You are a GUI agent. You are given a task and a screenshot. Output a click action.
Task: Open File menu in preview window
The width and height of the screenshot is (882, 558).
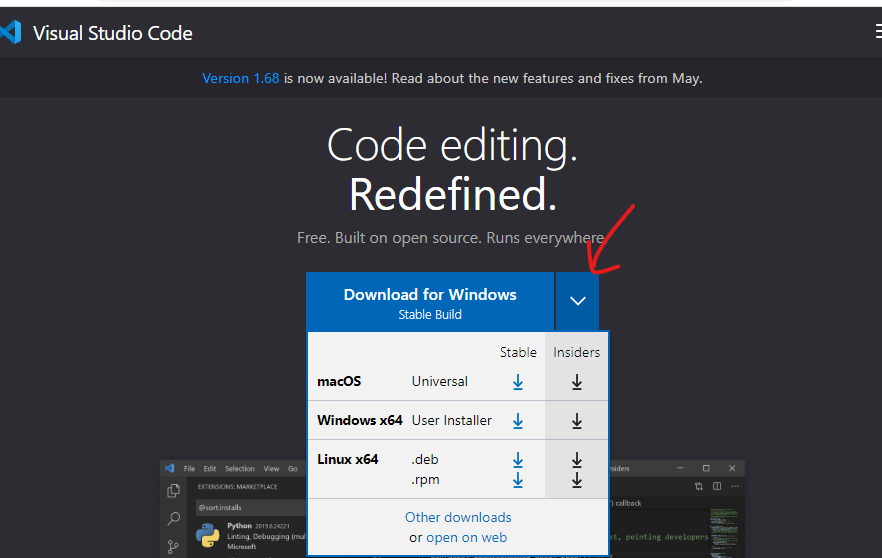190,469
